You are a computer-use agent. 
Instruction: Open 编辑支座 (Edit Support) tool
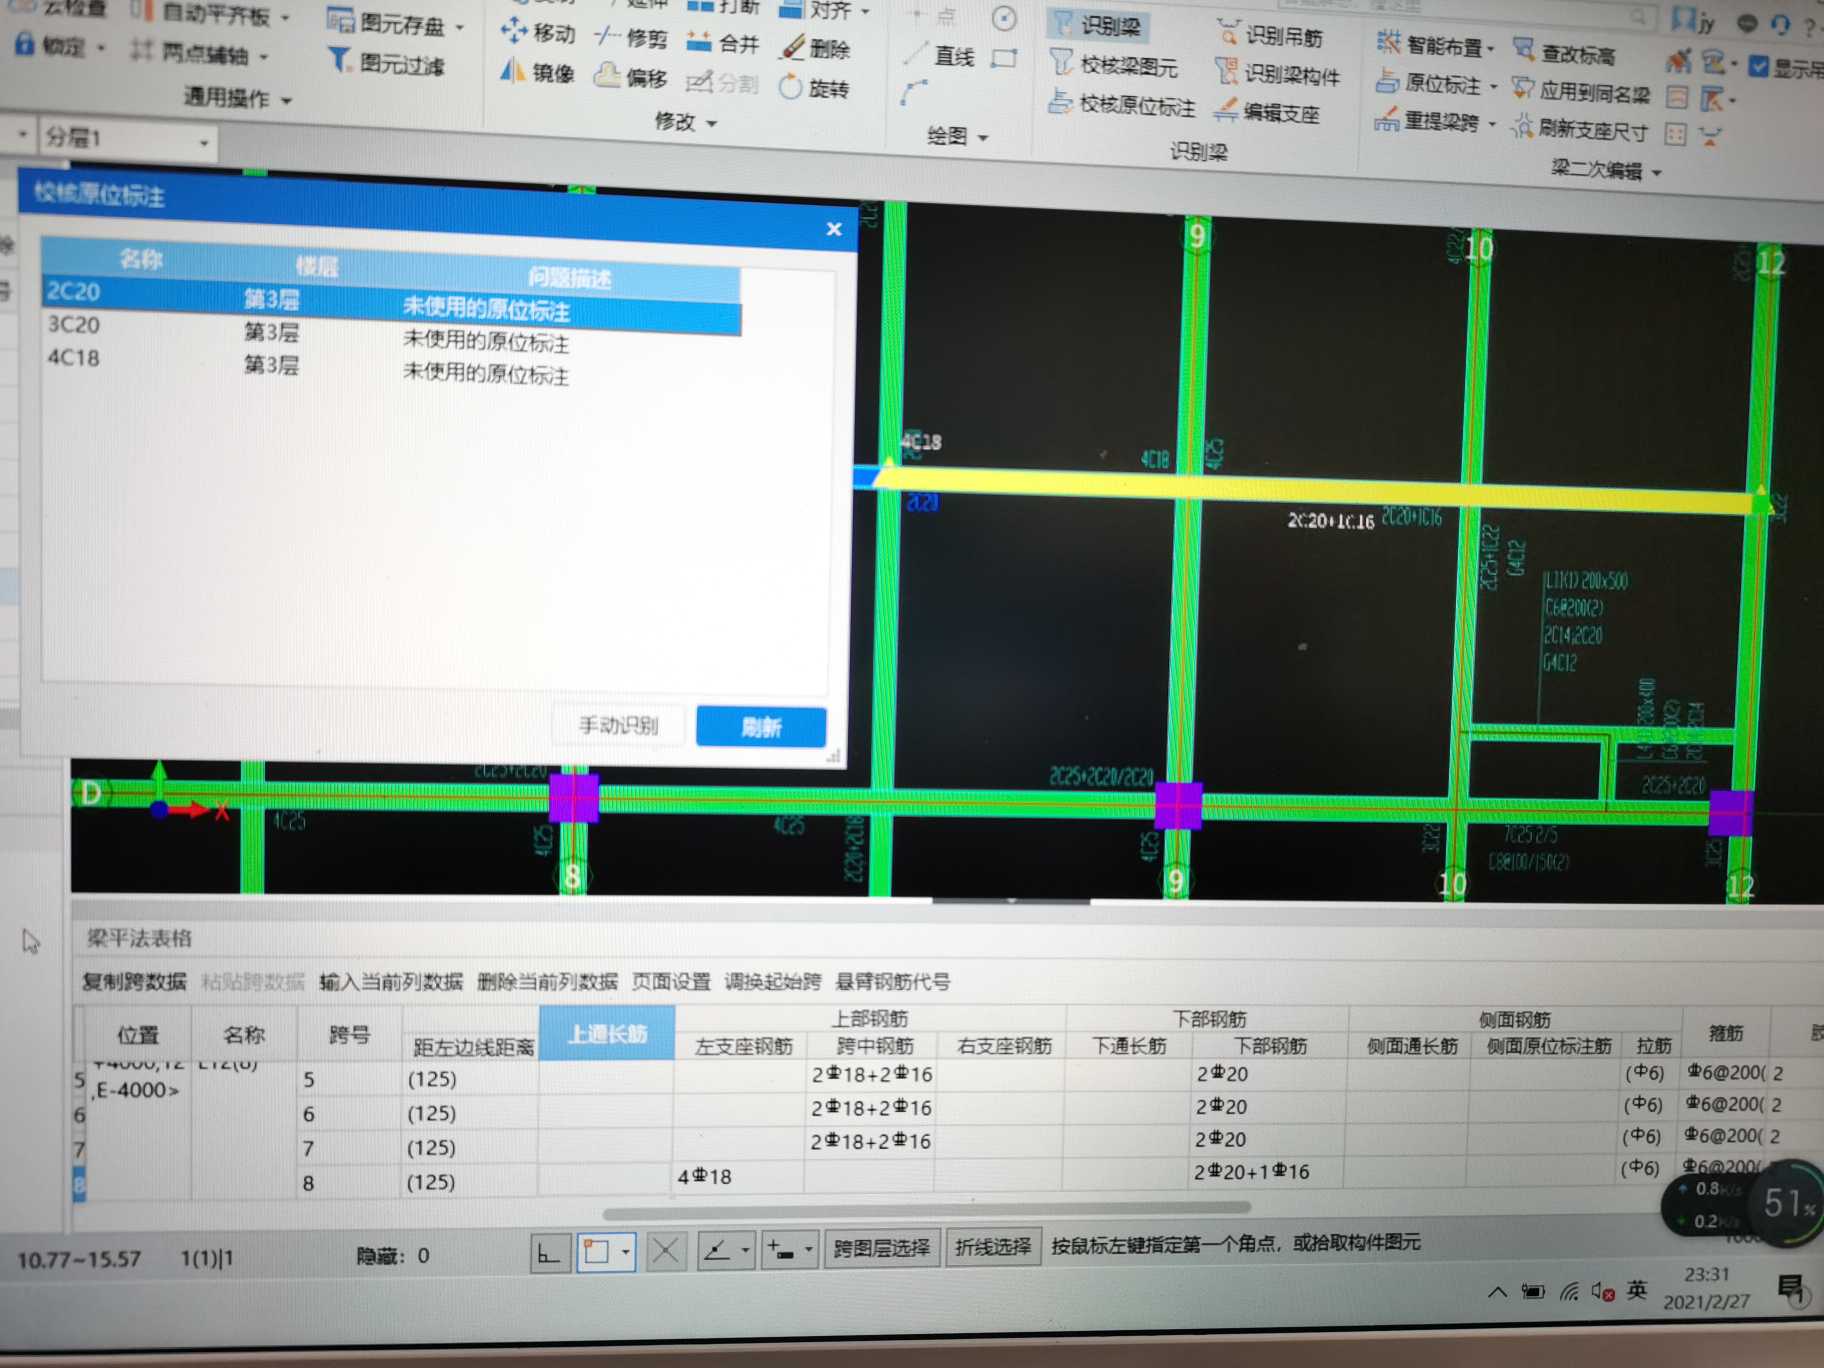[1268, 112]
